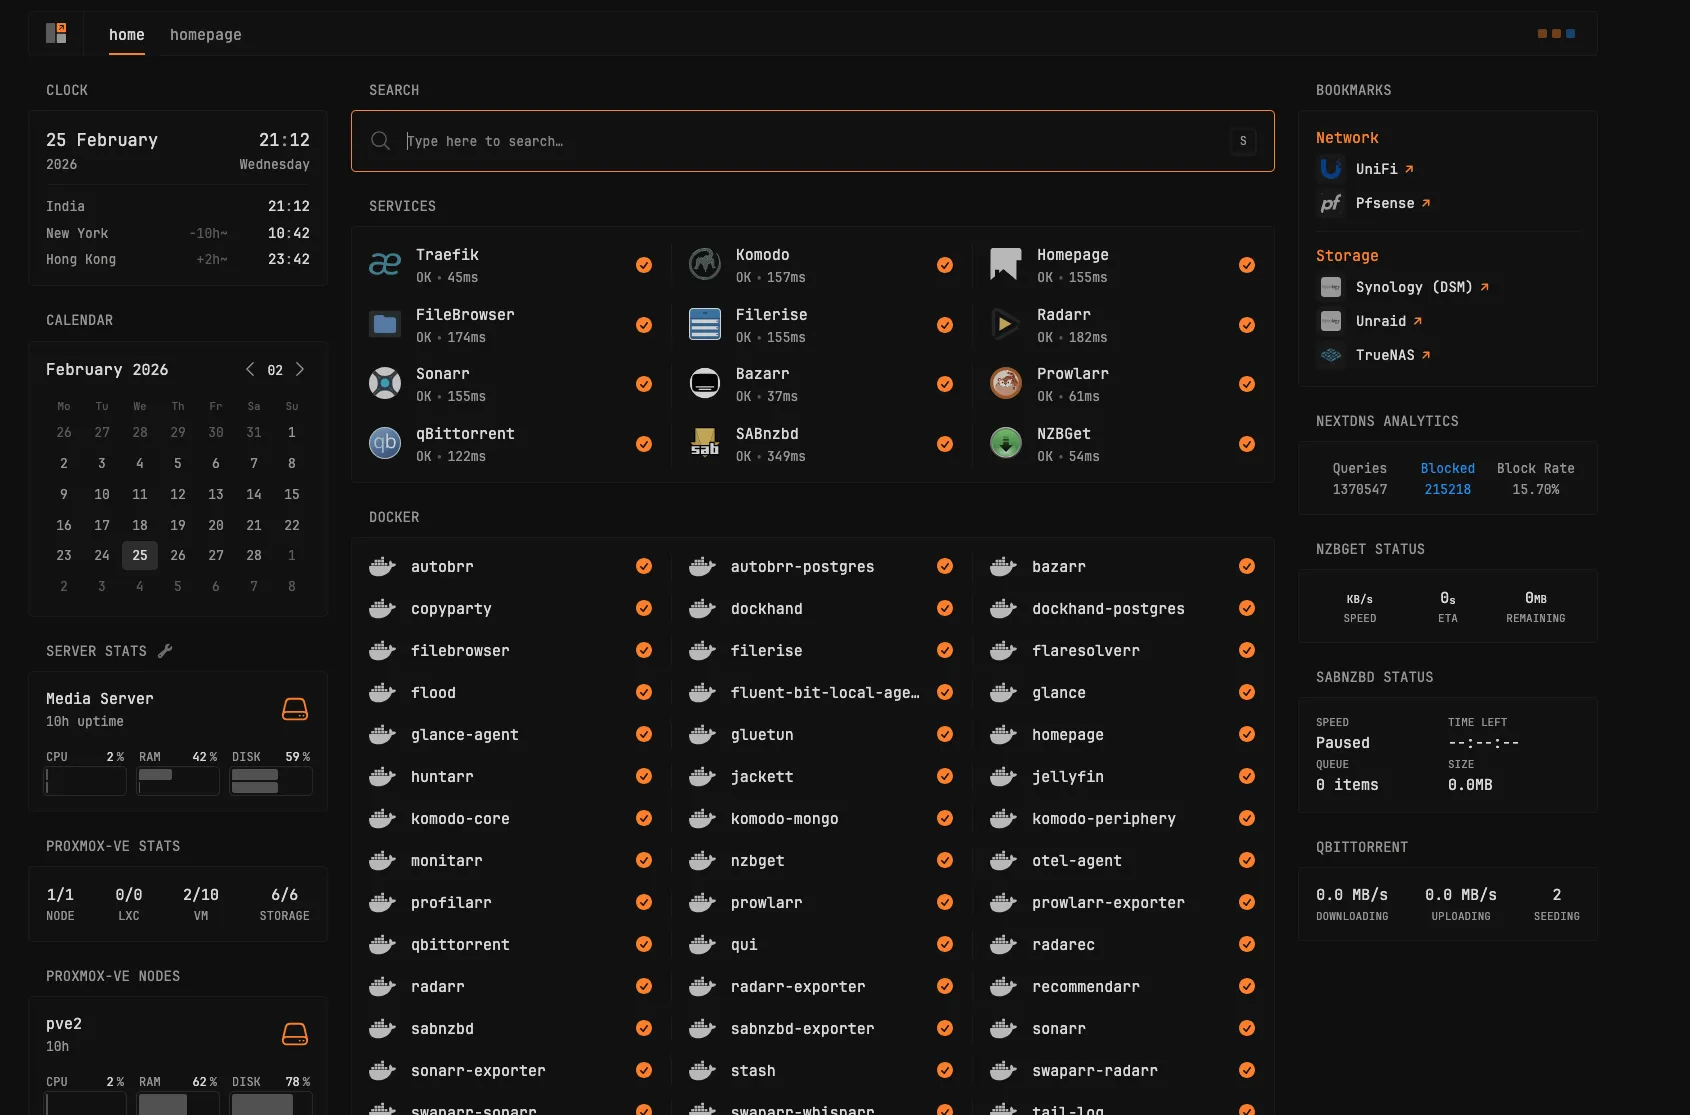The width and height of the screenshot is (1690, 1115).
Task: Select the SABnzbd service icon
Action: (x=705, y=443)
